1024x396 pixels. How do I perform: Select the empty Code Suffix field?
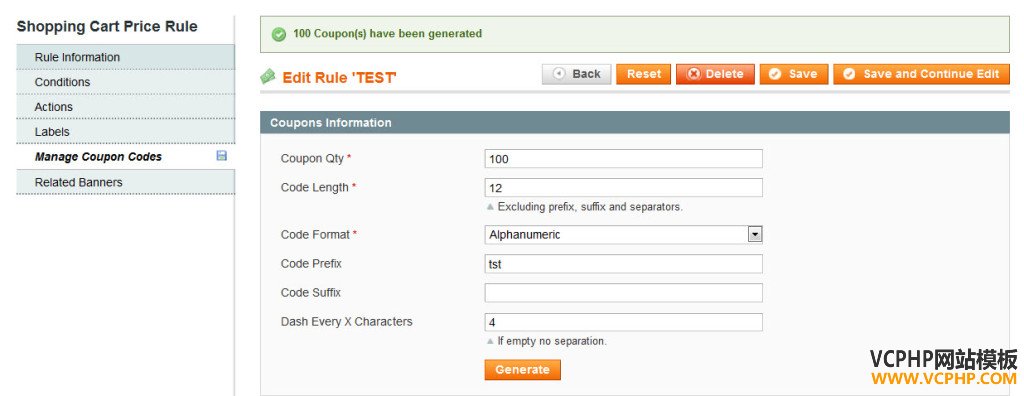coord(624,293)
